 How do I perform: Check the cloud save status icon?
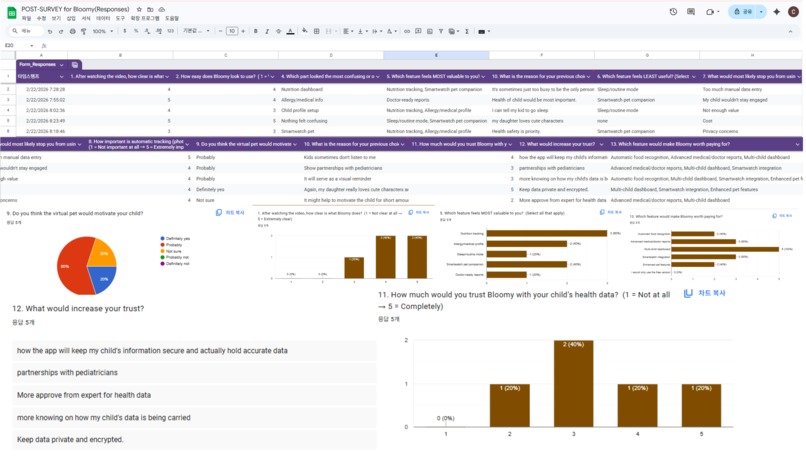tap(161, 9)
